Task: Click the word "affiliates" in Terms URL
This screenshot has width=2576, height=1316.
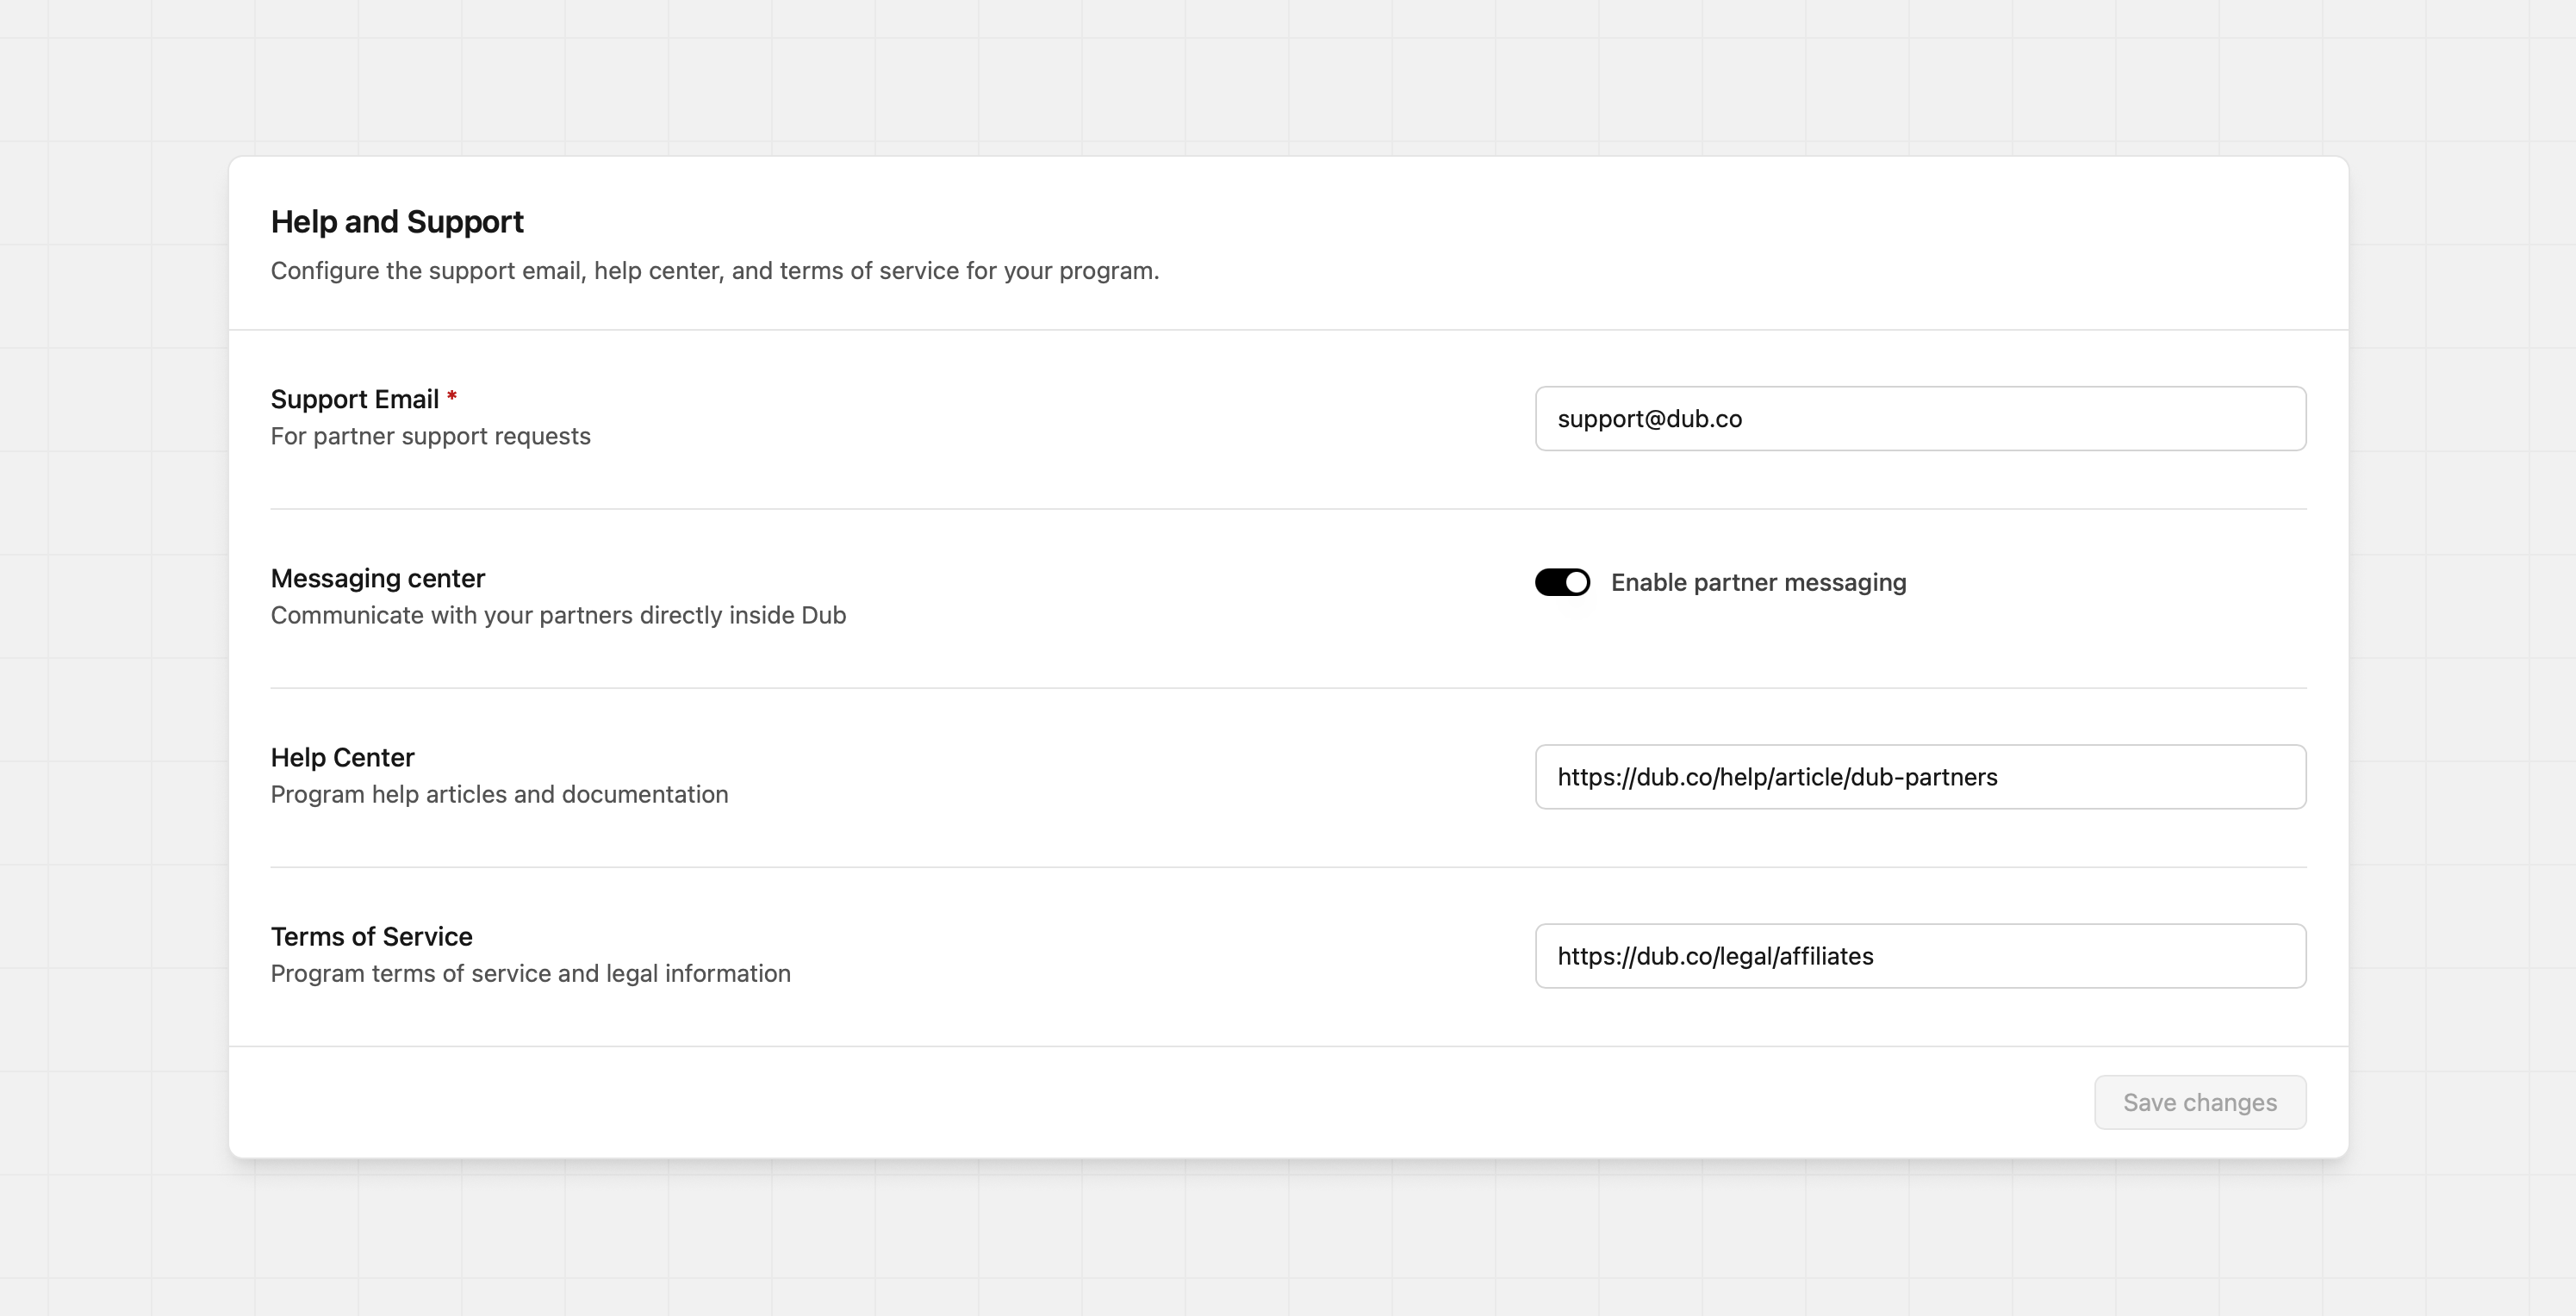Action: (1826, 956)
